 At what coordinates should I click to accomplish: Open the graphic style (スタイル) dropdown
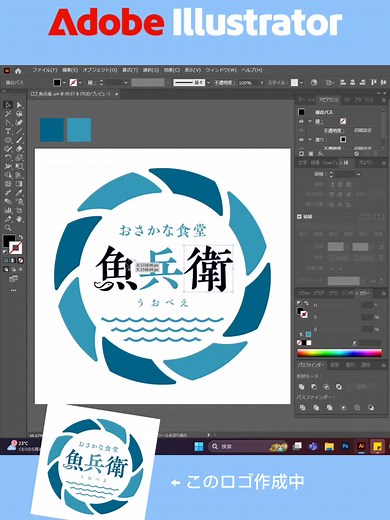301,83
